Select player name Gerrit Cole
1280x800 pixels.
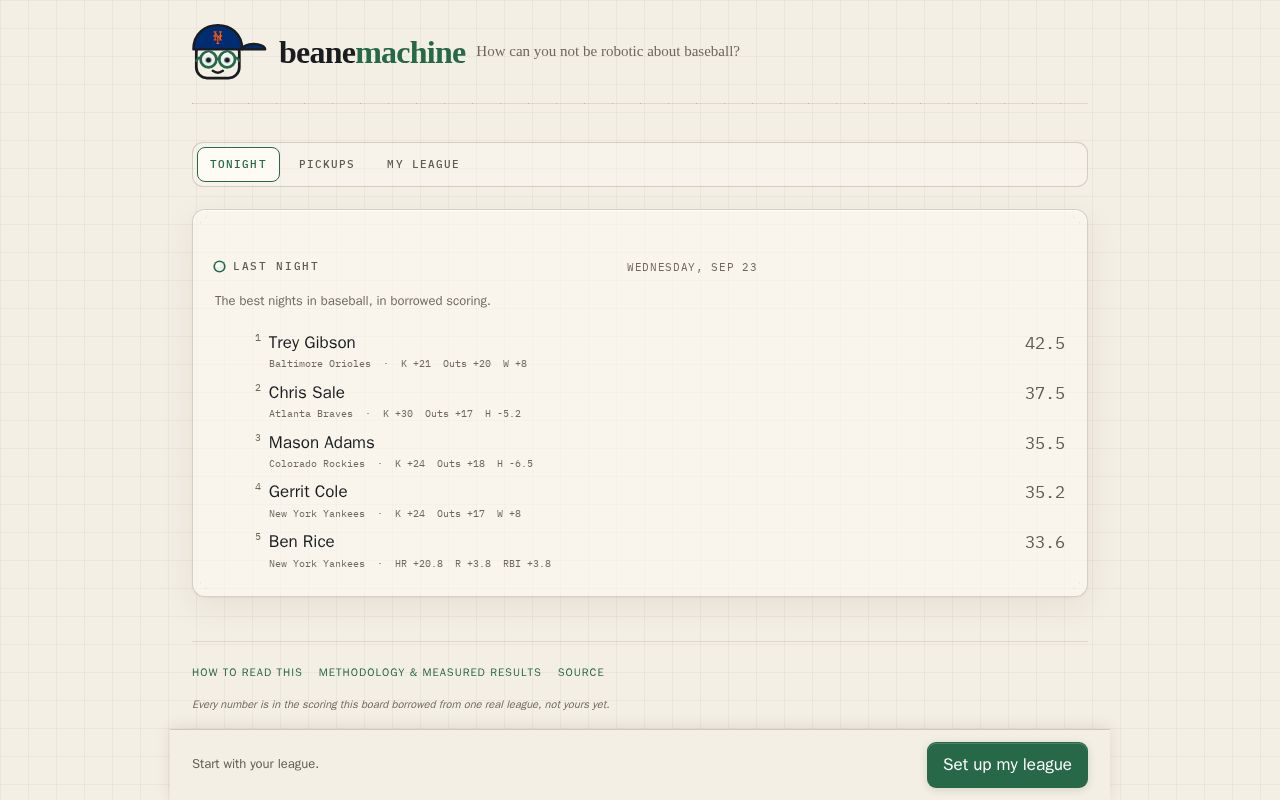[x=308, y=492]
